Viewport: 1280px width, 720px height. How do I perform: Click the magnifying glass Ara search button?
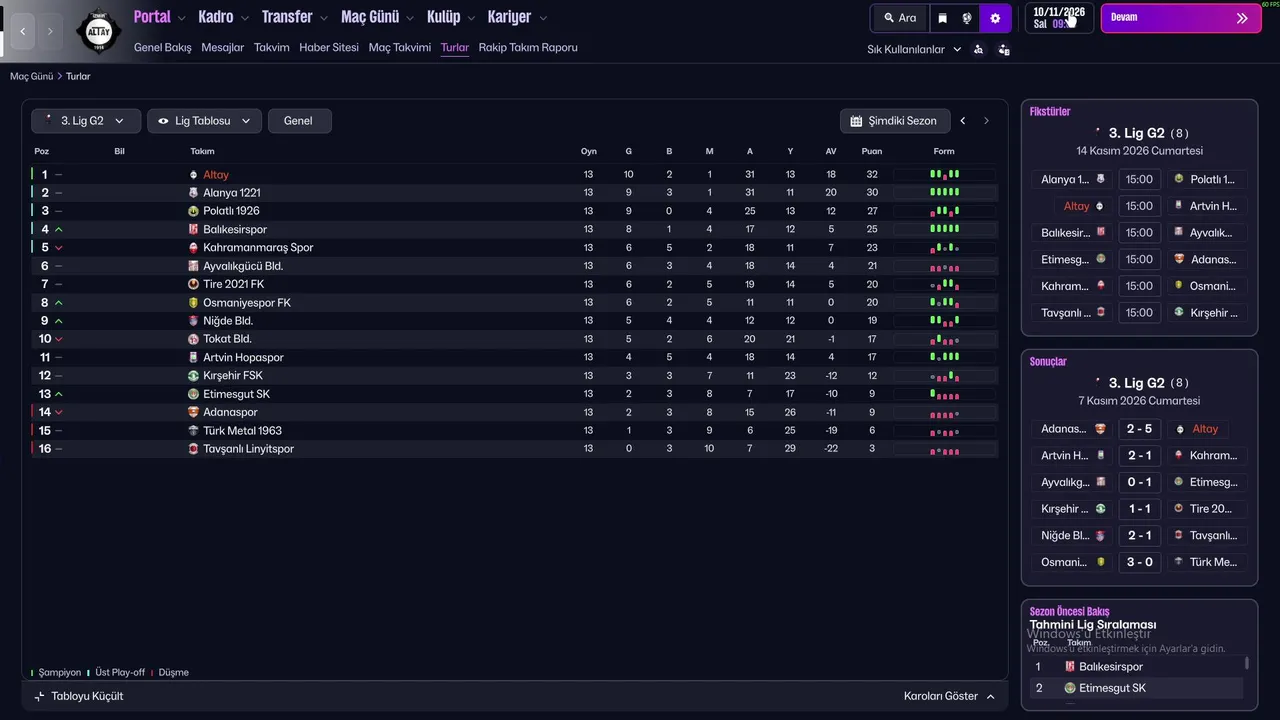point(900,18)
